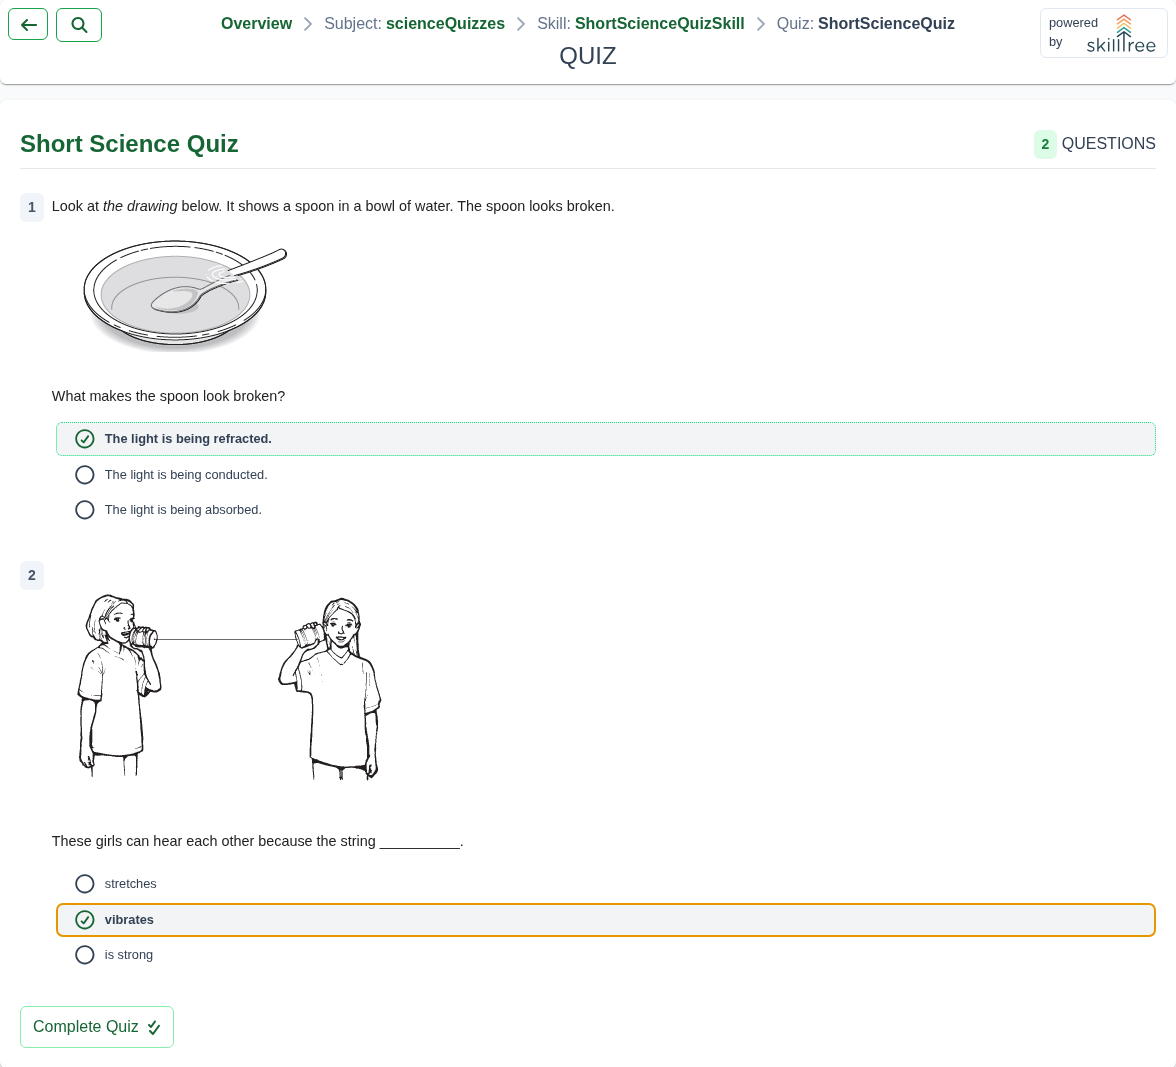Open the search magnifier button
This screenshot has width=1176, height=1067.
(x=79, y=25)
